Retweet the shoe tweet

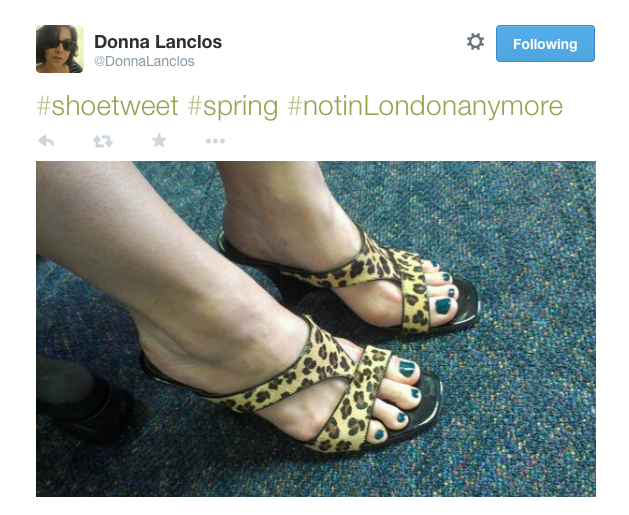point(103,141)
